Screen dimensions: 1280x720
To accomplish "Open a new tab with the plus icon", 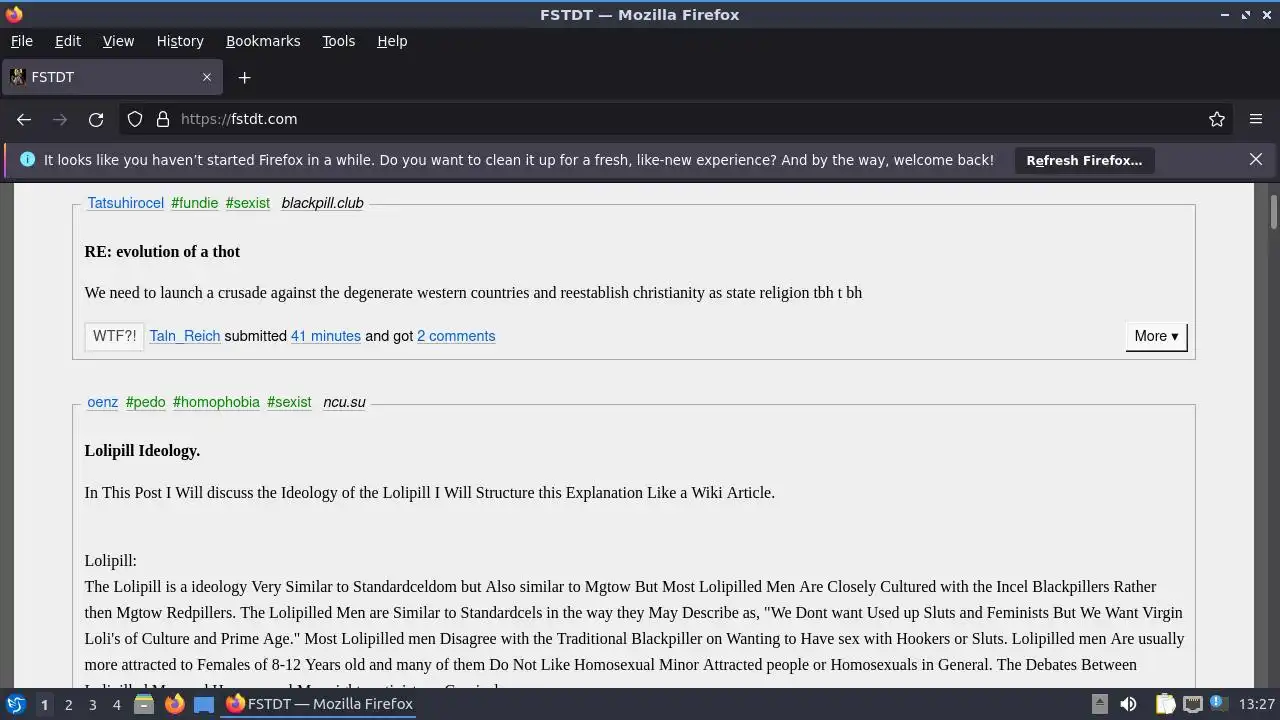I will 244,77.
